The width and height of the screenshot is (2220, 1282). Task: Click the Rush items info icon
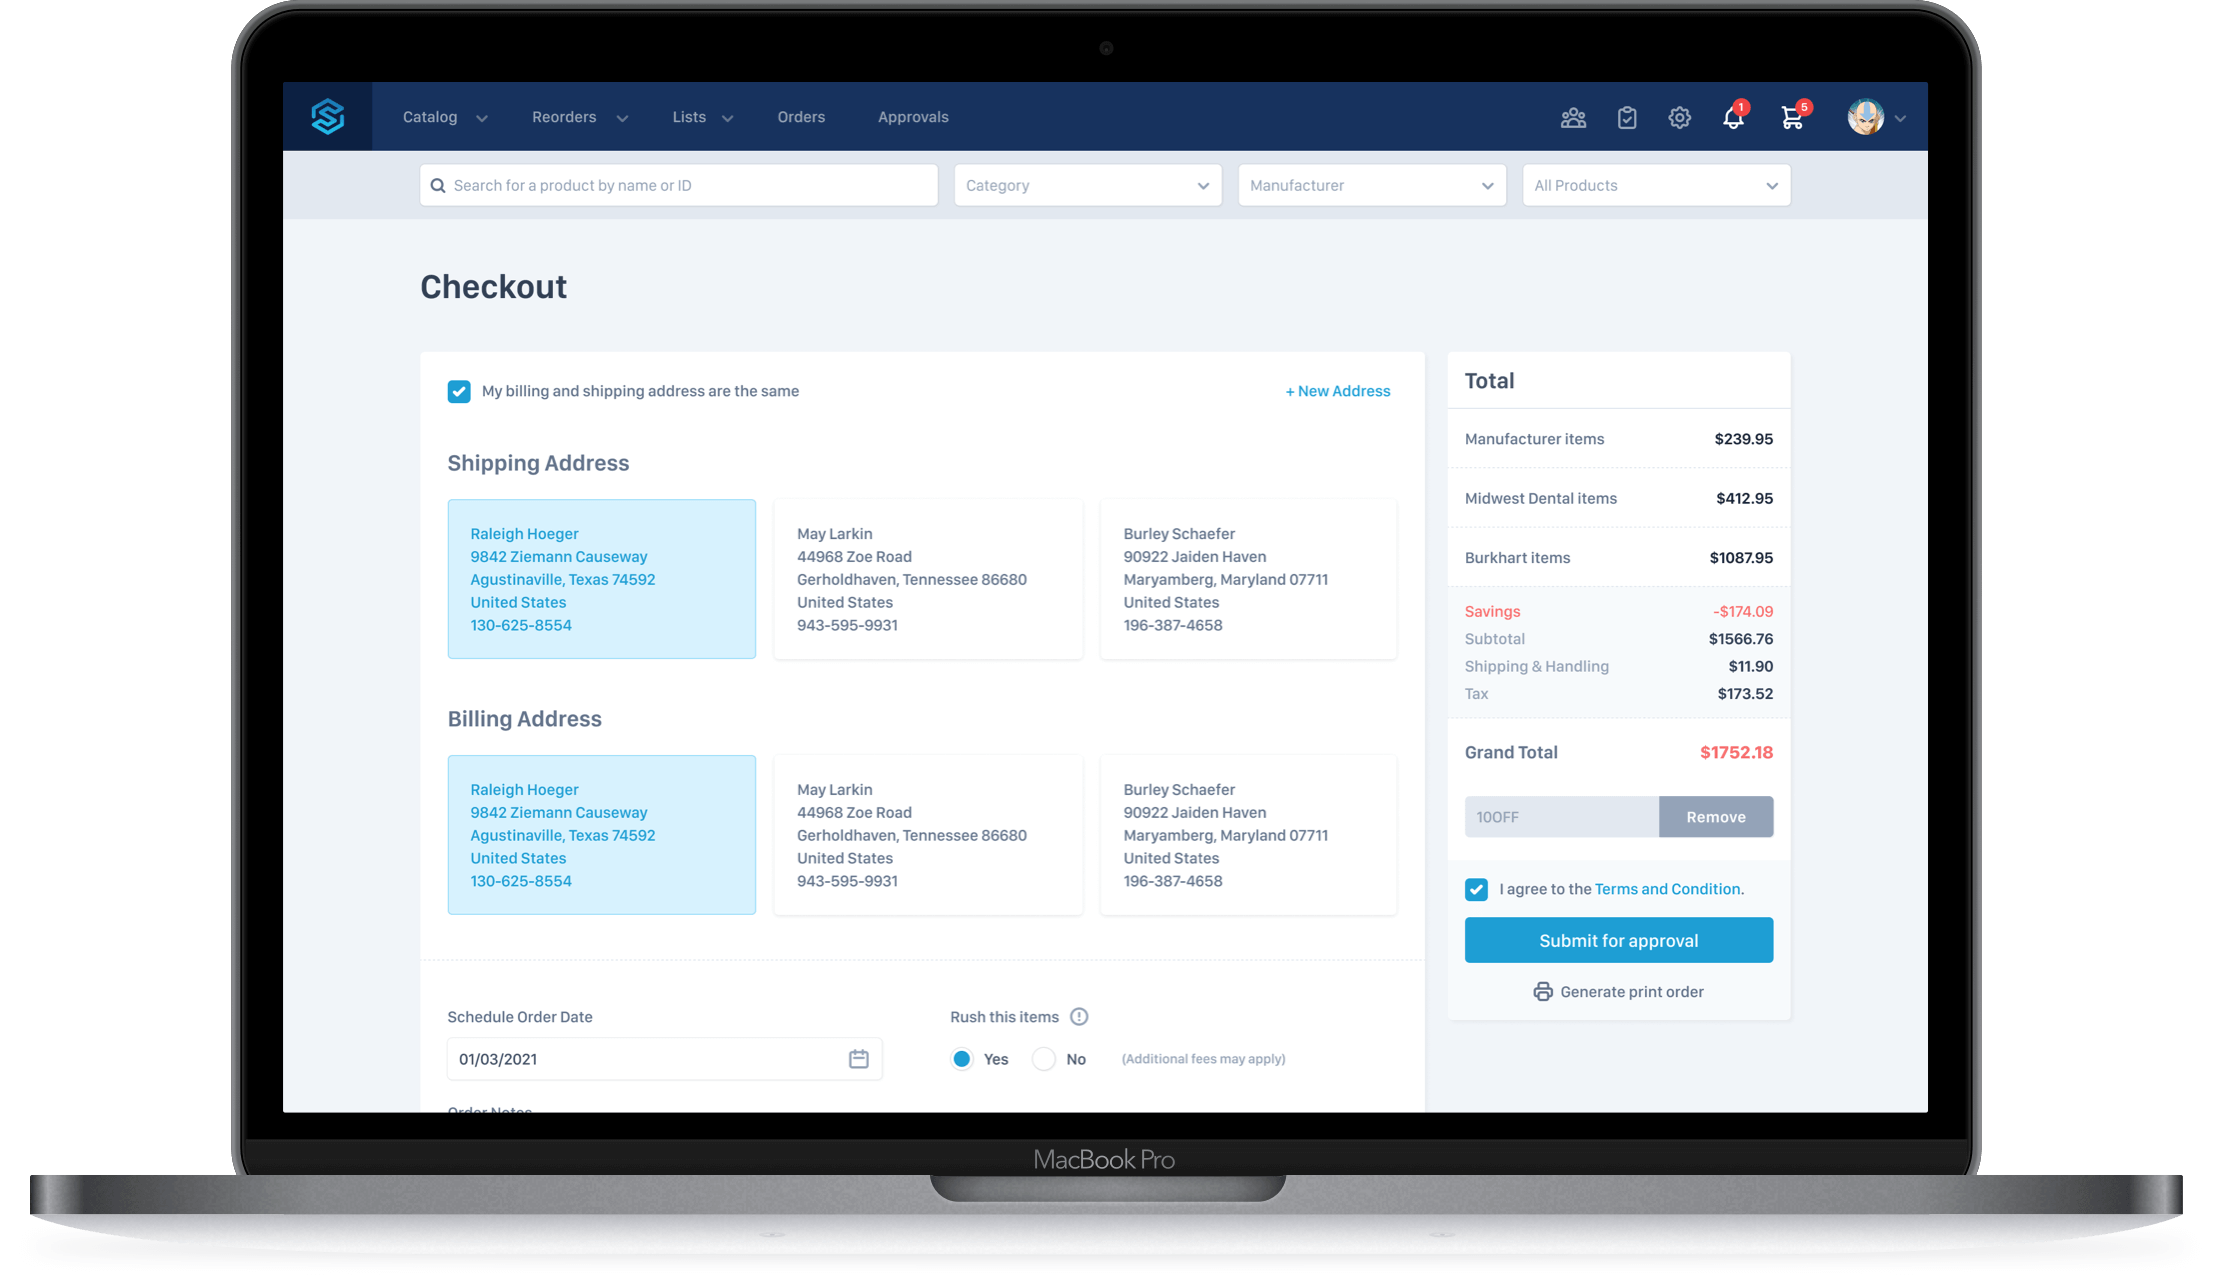(x=1079, y=1017)
